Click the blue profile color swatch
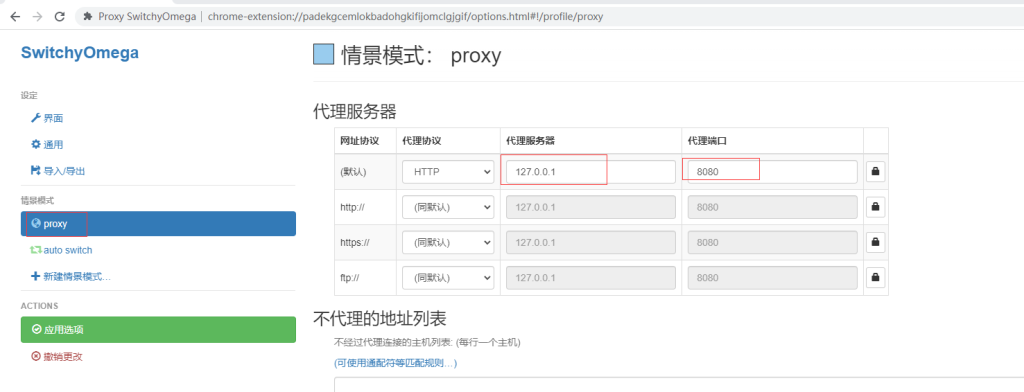The width and height of the screenshot is (1024, 392). (x=324, y=54)
